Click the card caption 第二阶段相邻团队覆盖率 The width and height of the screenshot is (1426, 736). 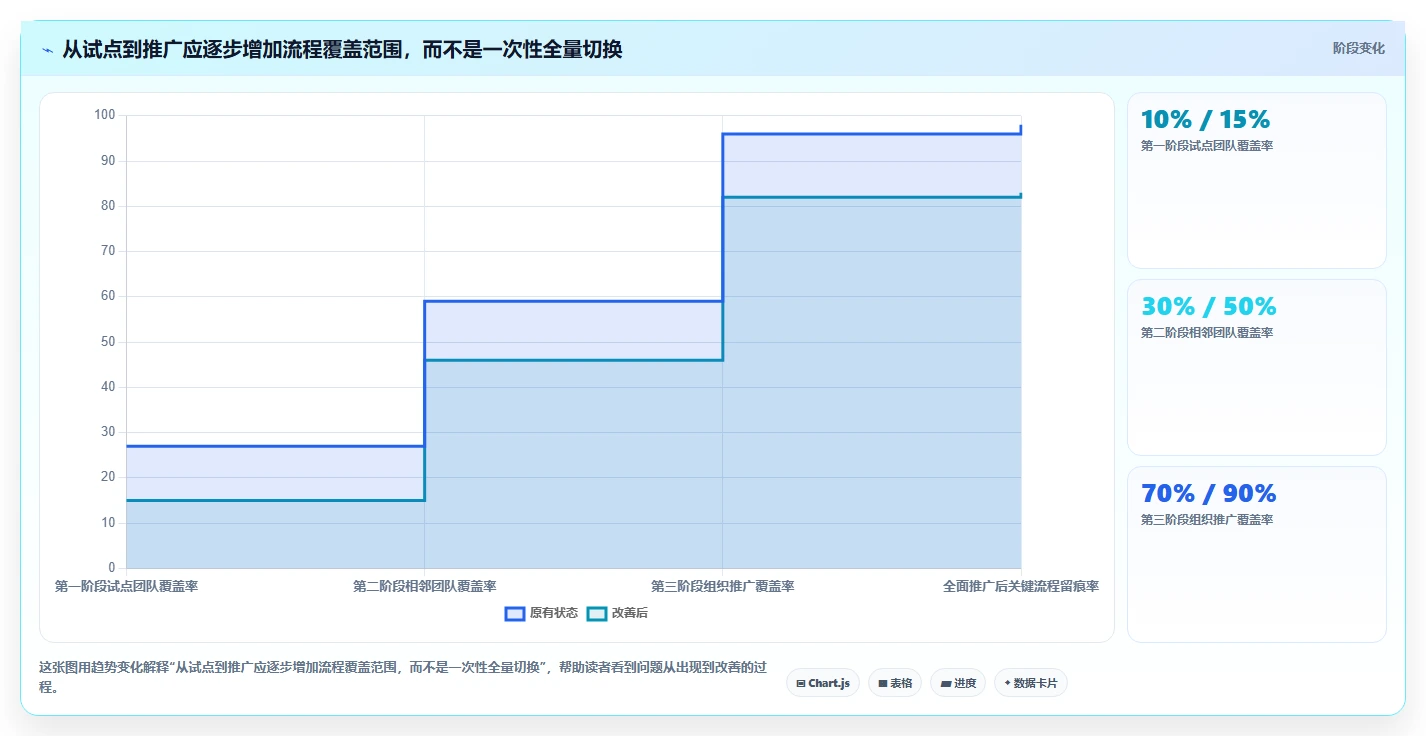[x=1206, y=333]
